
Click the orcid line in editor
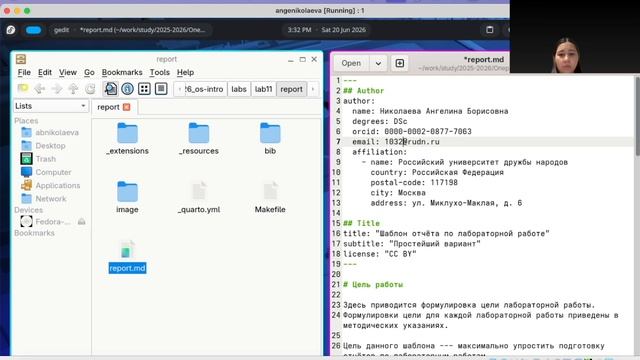coord(412,131)
